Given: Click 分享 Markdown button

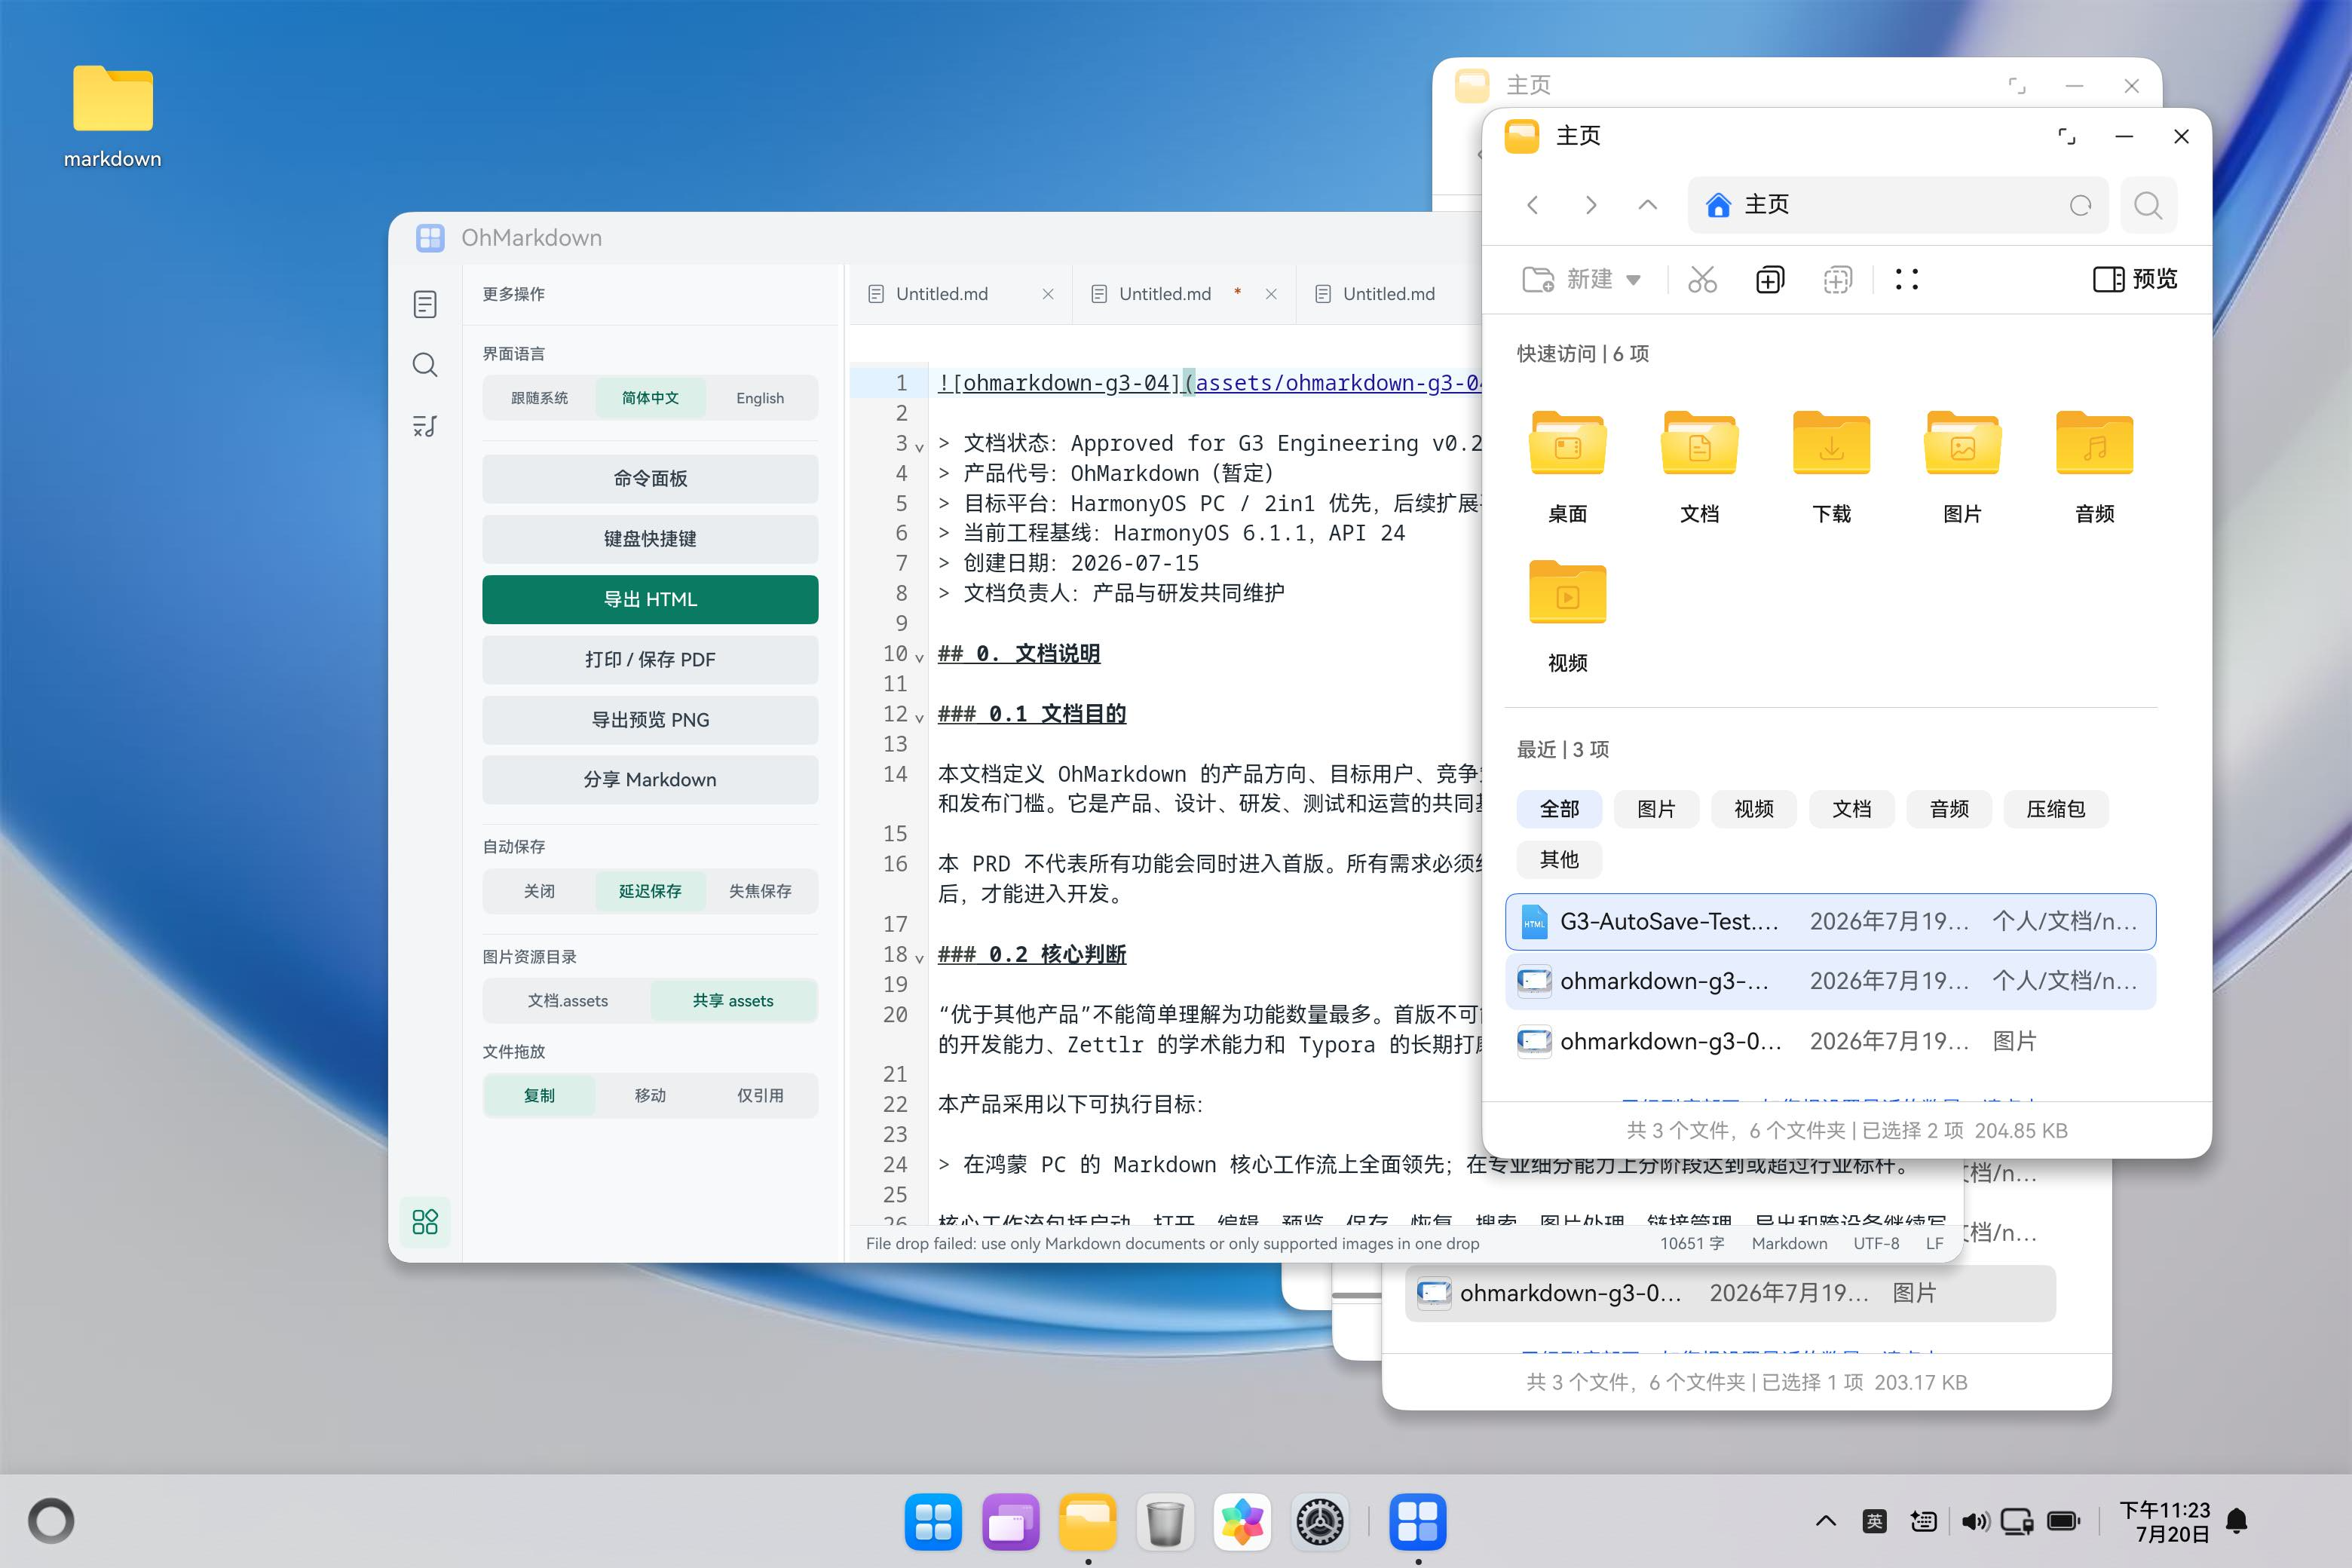Looking at the screenshot, I should point(650,780).
